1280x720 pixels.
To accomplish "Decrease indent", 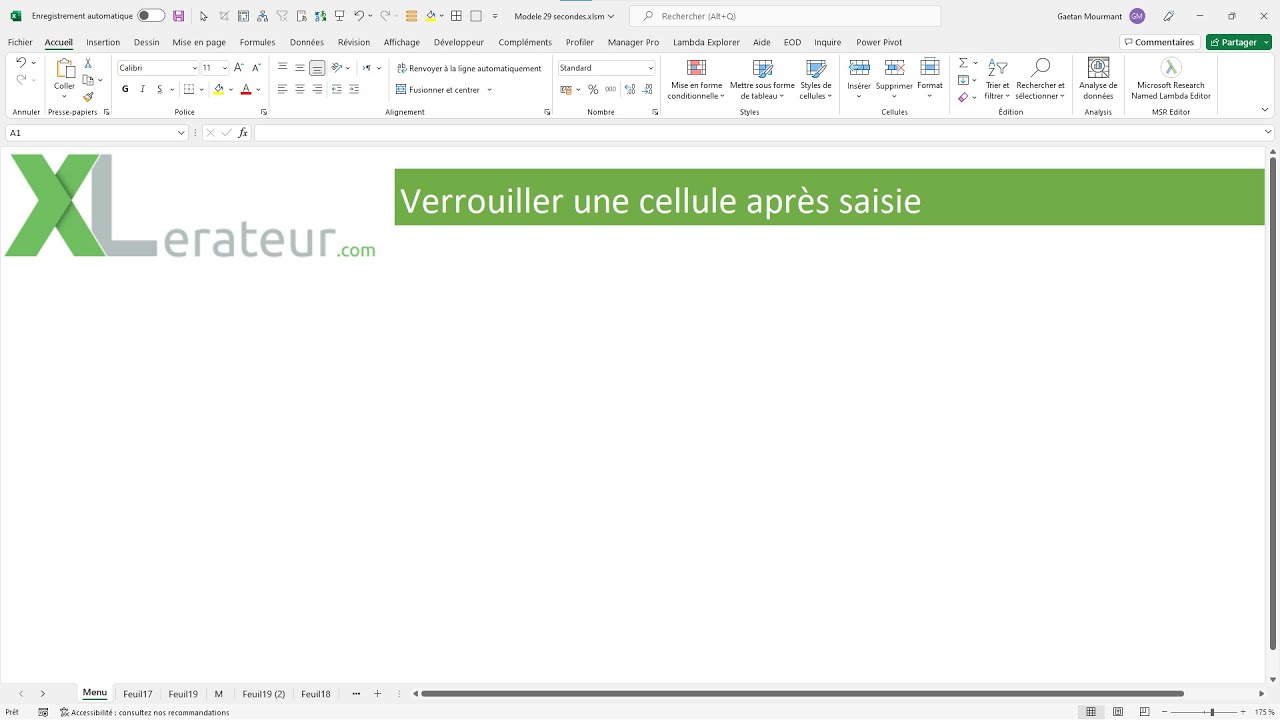I will [x=336, y=89].
